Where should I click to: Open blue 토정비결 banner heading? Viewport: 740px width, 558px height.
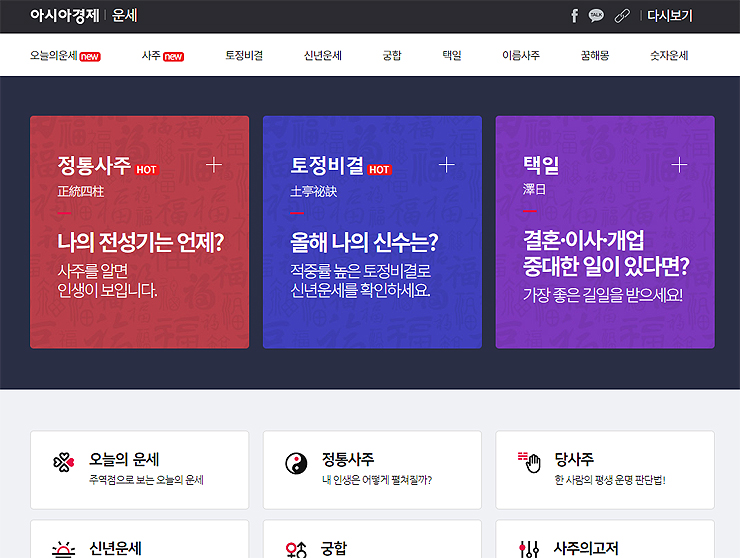[327, 165]
